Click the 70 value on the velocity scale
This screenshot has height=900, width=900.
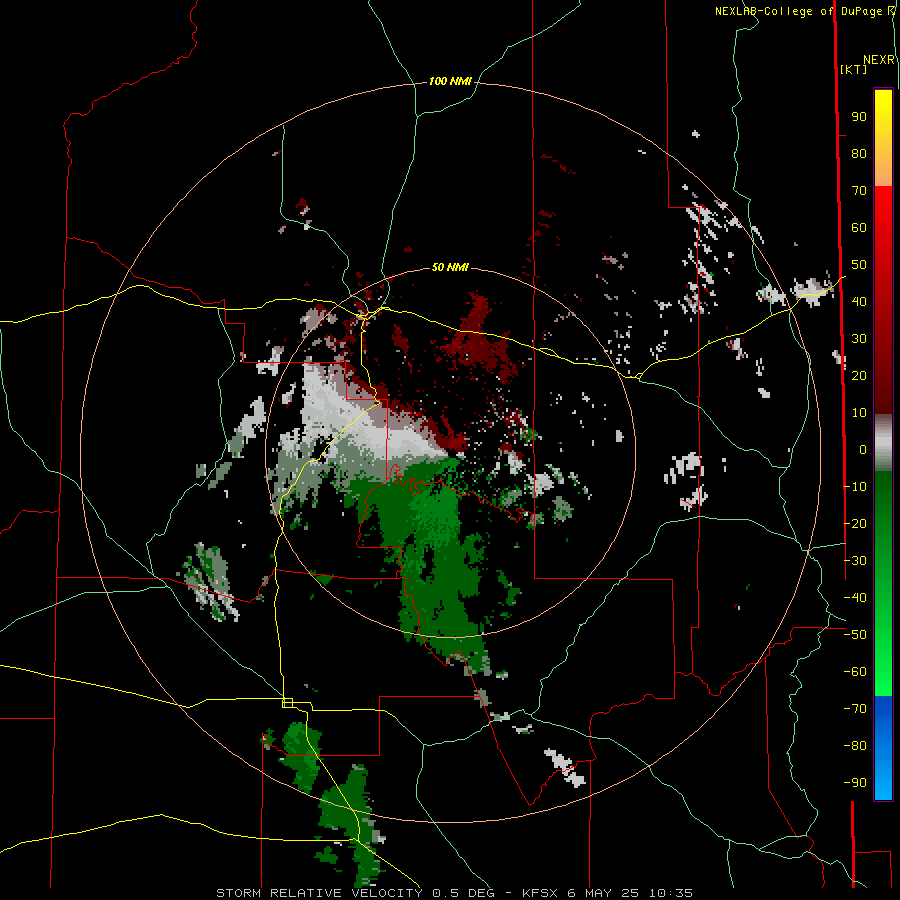(859, 191)
